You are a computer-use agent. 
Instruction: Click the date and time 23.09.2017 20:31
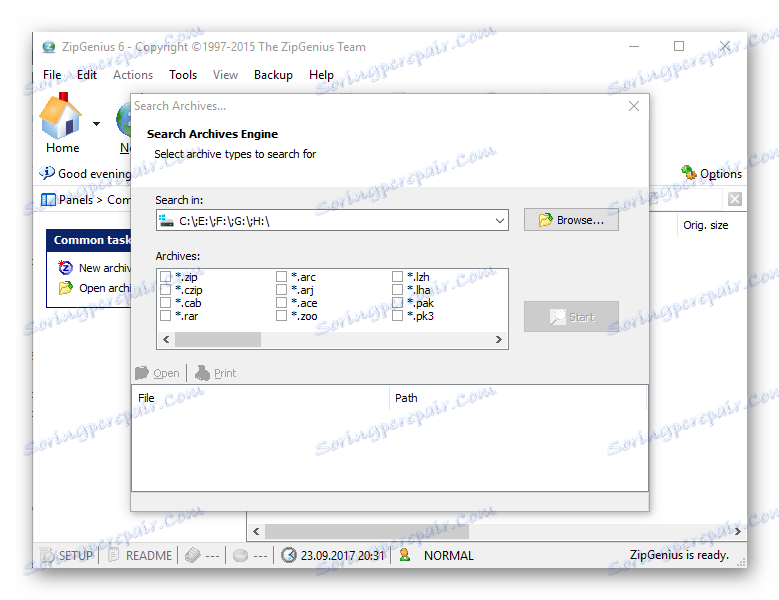tap(343, 555)
